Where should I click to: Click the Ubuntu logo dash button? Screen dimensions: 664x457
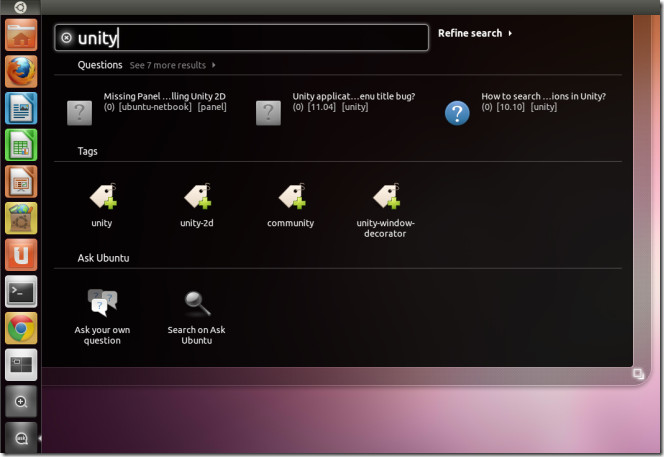[20, 7]
